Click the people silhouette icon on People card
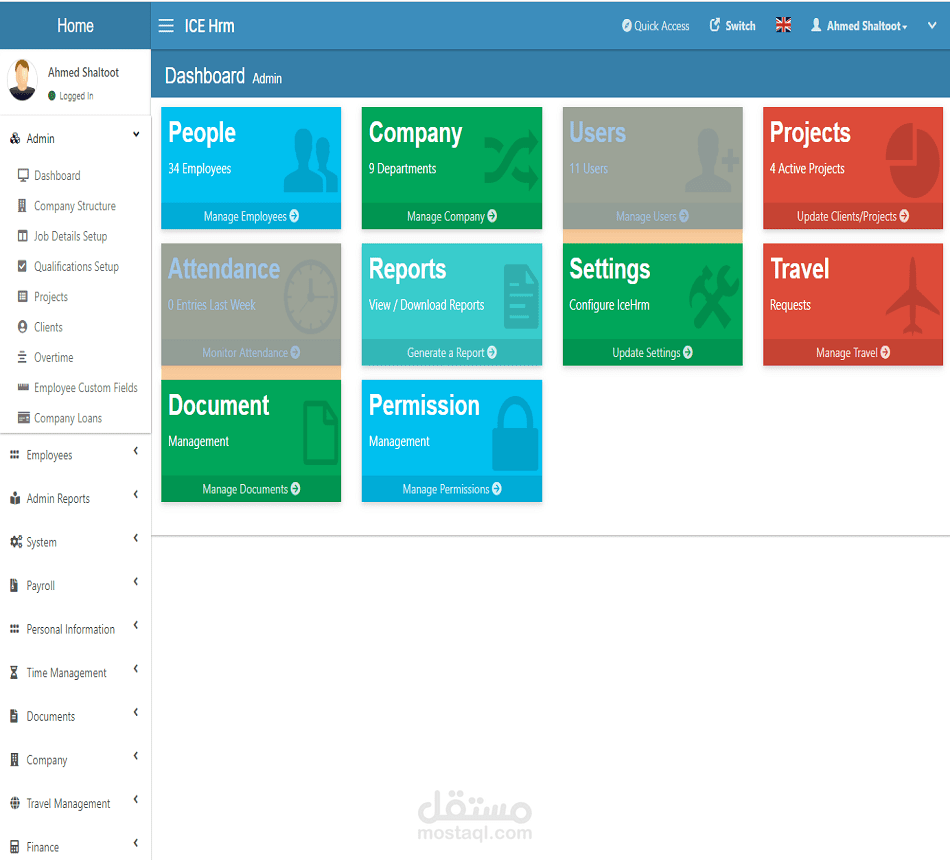The width and height of the screenshot is (950, 860). [311, 159]
